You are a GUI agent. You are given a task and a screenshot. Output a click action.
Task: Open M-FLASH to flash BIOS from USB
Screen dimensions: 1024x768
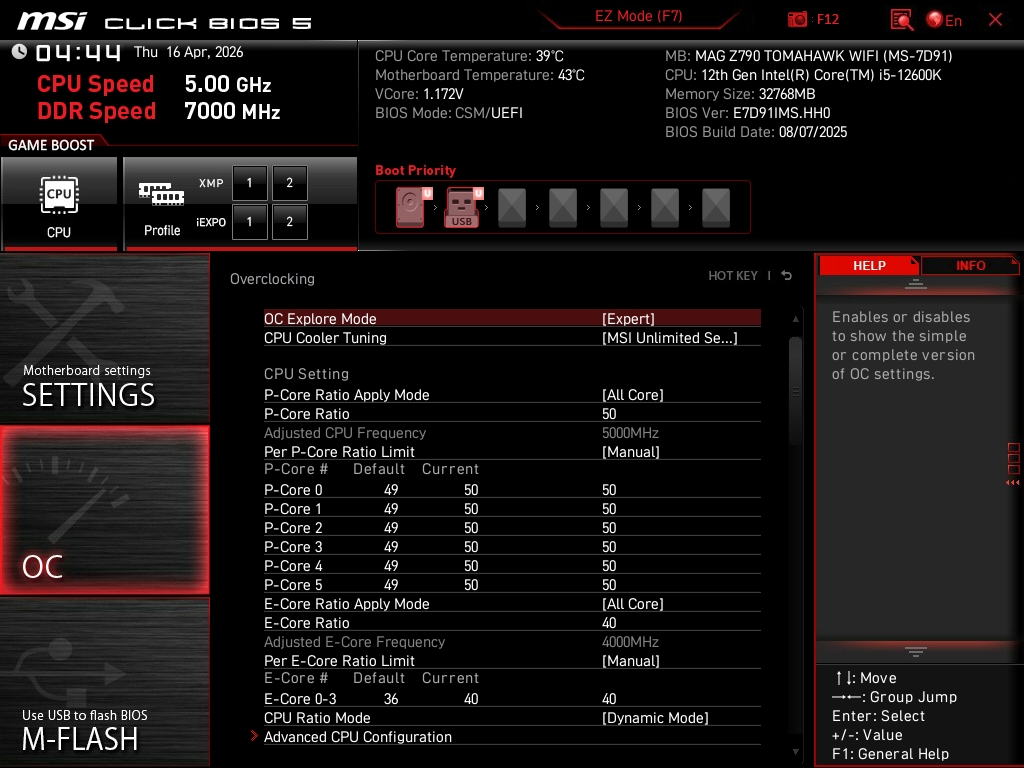click(104, 682)
